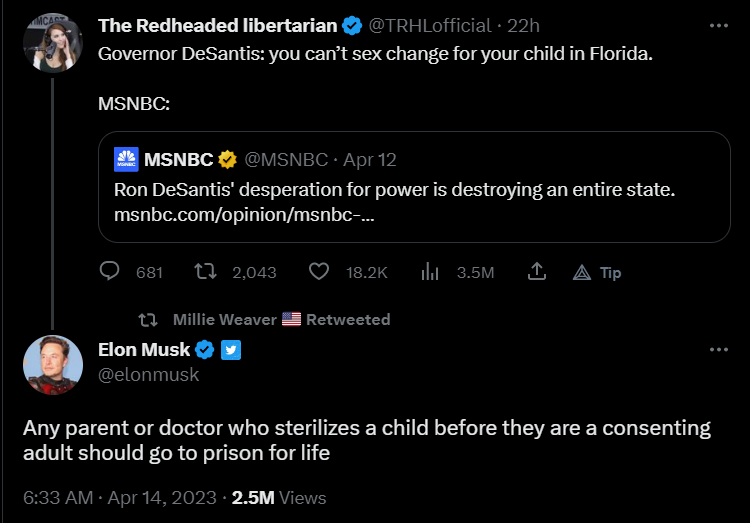
Task: Open the @TRHLofficial handle
Action: point(430,26)
